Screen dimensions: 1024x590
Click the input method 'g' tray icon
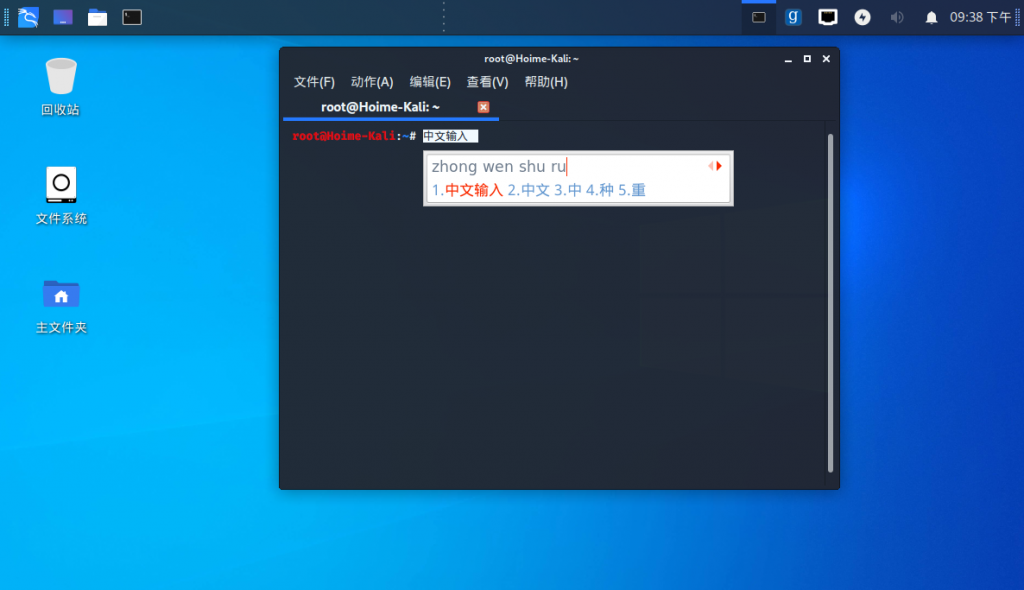click(x=793, y=17)
